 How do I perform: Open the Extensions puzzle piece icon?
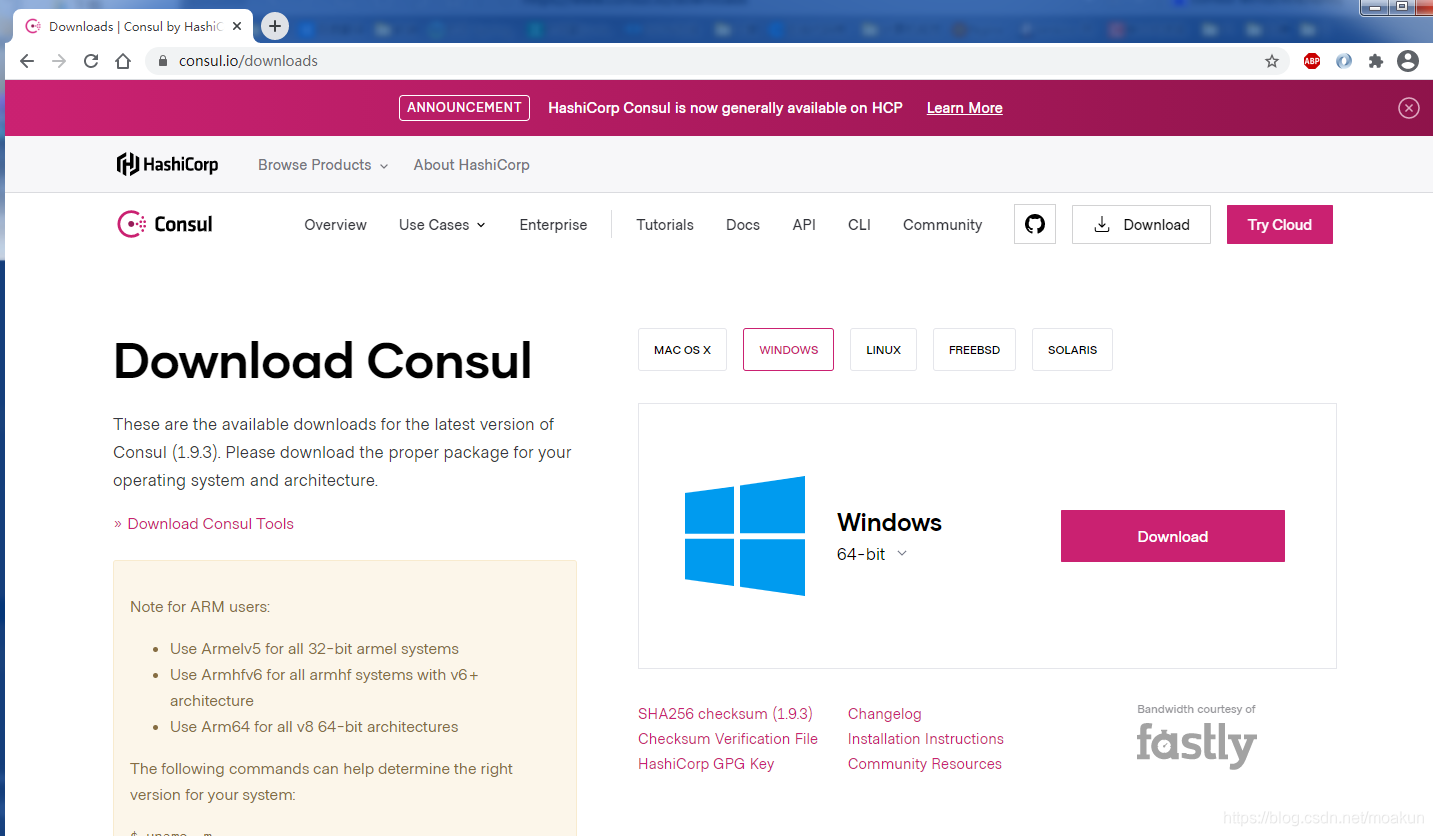click(x=1376, y=61)
